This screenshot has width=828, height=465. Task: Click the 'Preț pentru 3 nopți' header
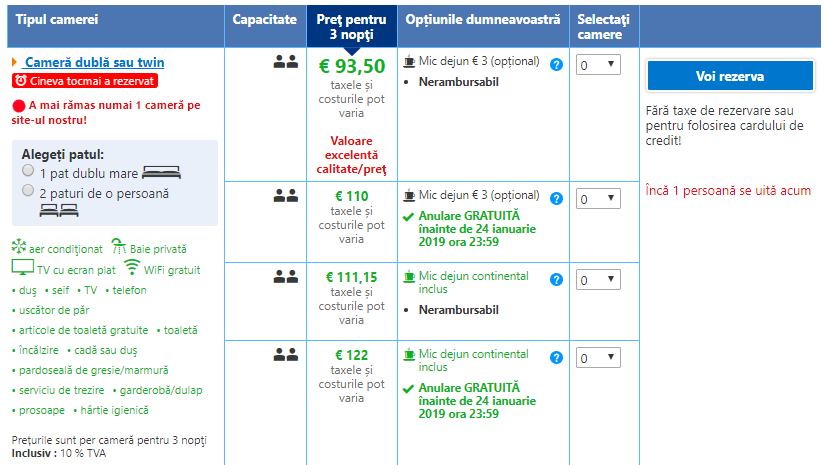350,26
